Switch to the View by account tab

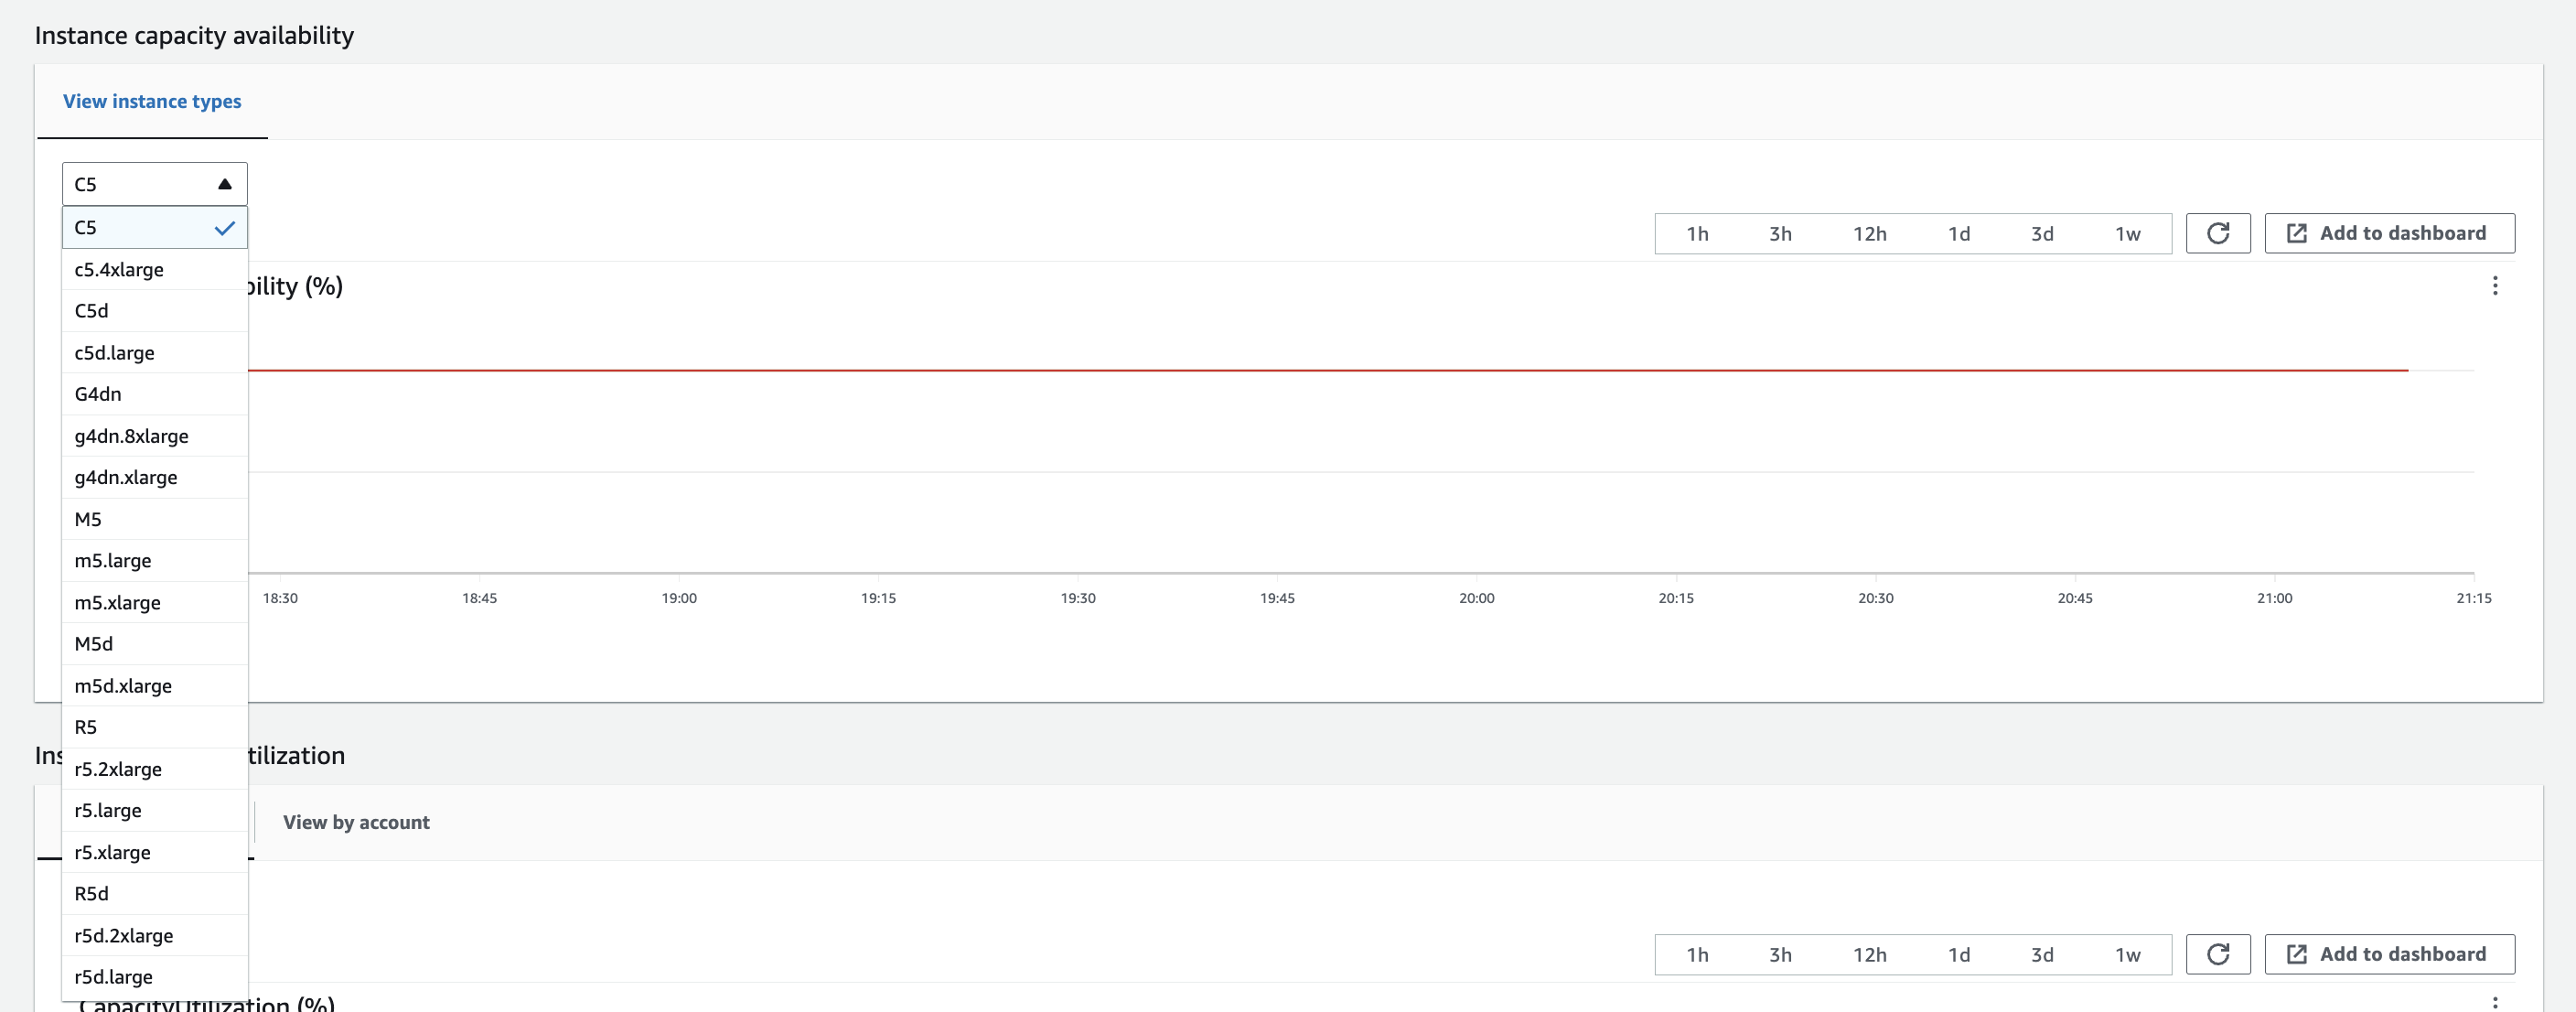click(x=355, y=822)
